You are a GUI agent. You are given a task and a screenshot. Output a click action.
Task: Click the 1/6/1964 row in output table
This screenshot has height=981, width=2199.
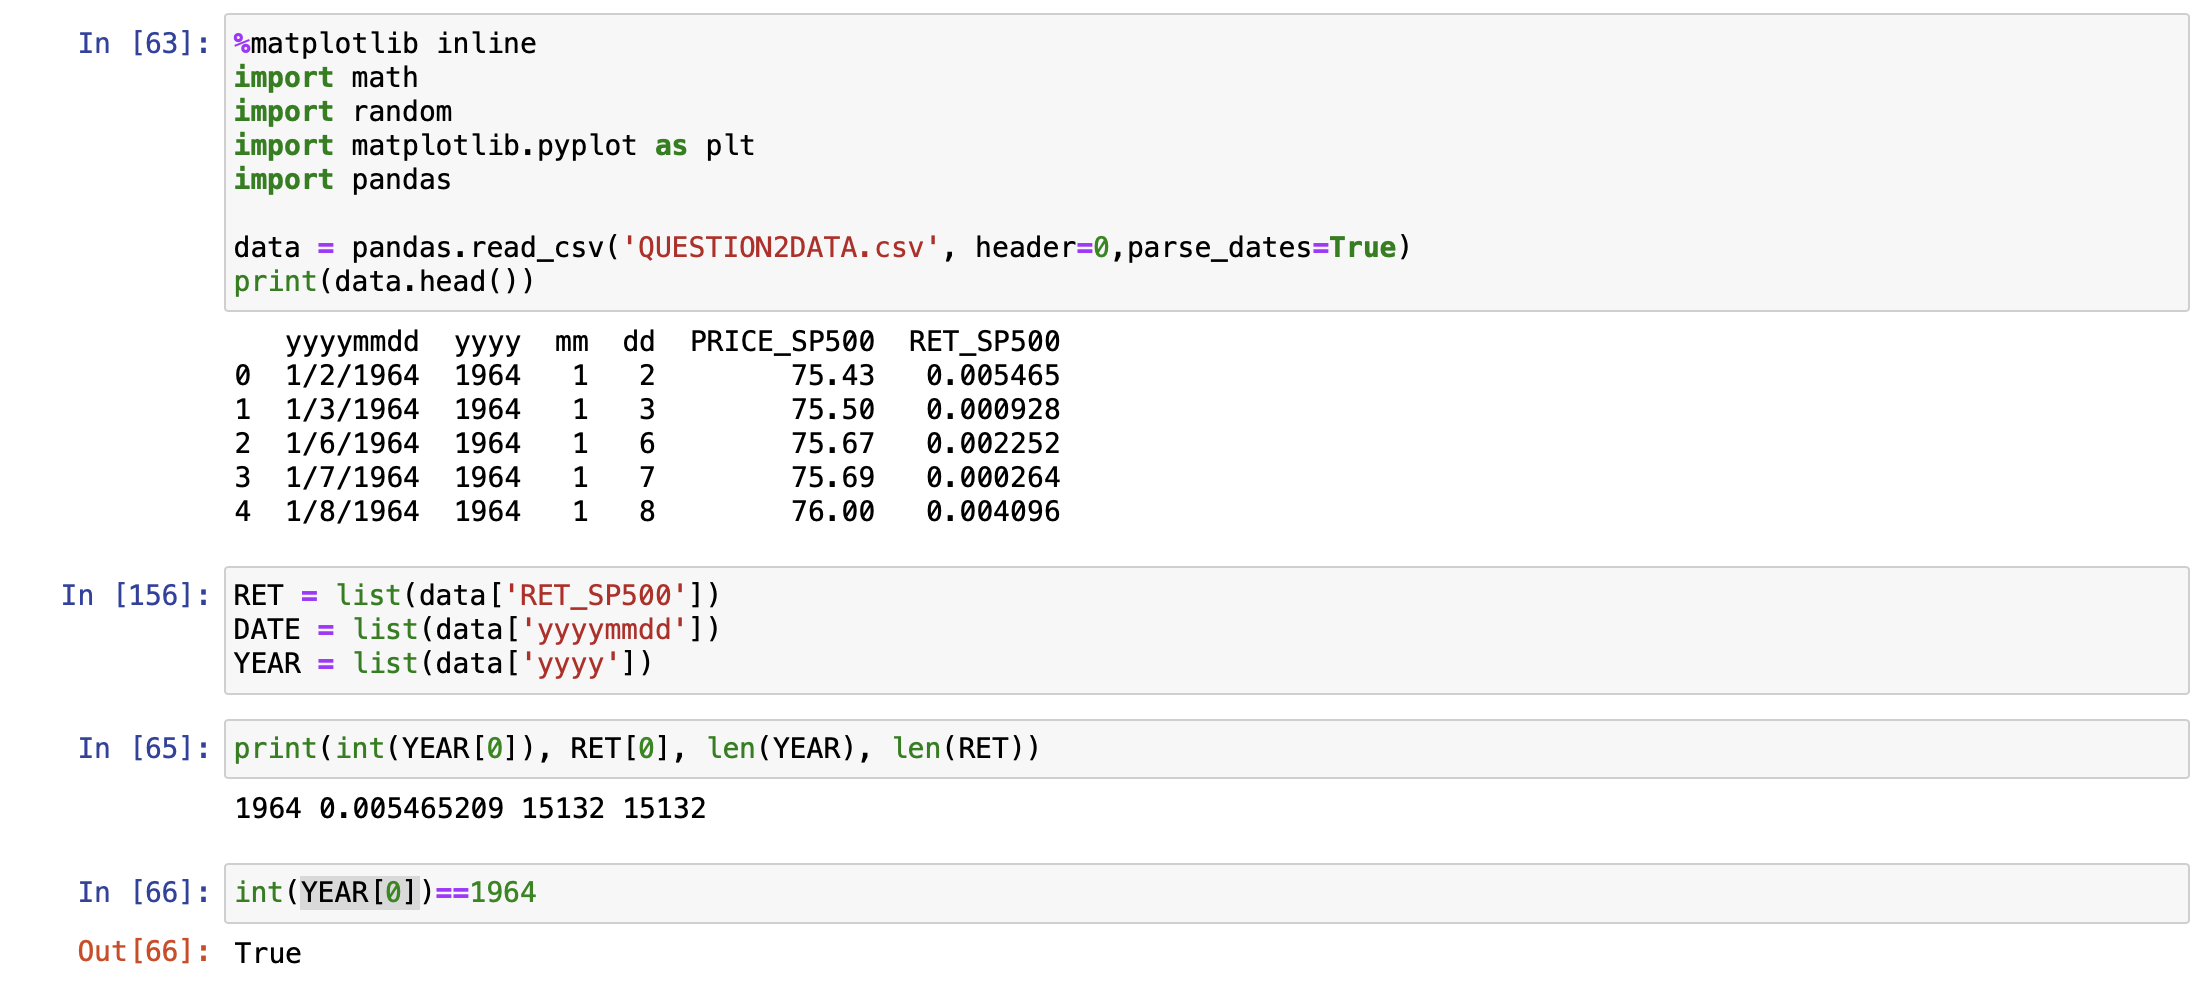tap(352, 444)
